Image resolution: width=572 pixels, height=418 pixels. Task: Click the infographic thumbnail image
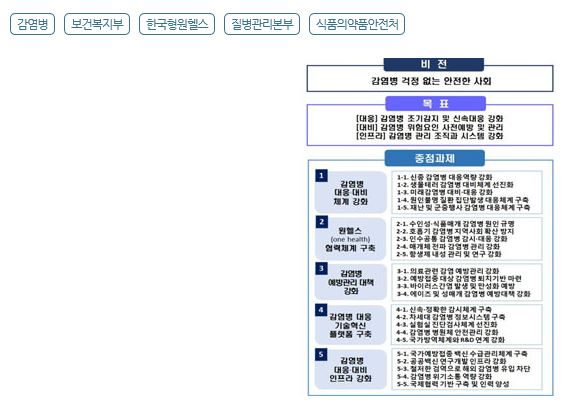tap(430, 227)
